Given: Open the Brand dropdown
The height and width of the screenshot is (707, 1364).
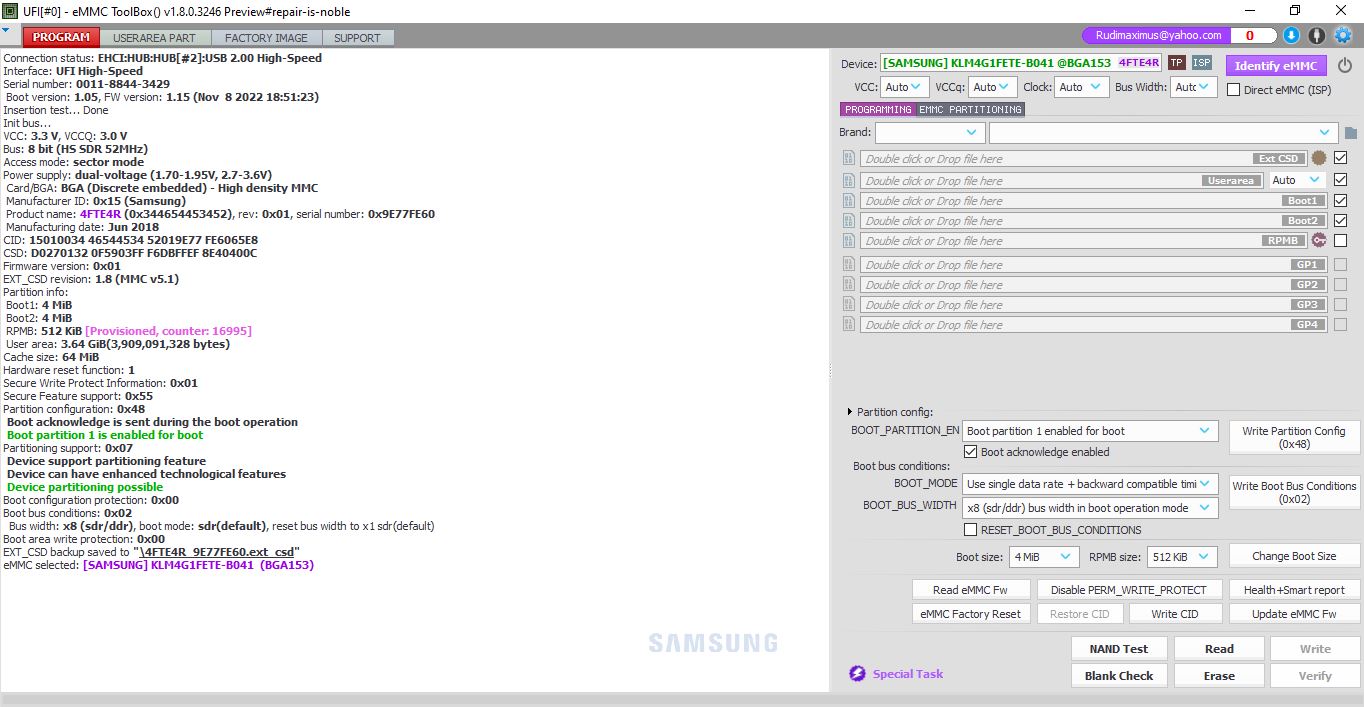Looking at the screenshot, I should [930, 132].
